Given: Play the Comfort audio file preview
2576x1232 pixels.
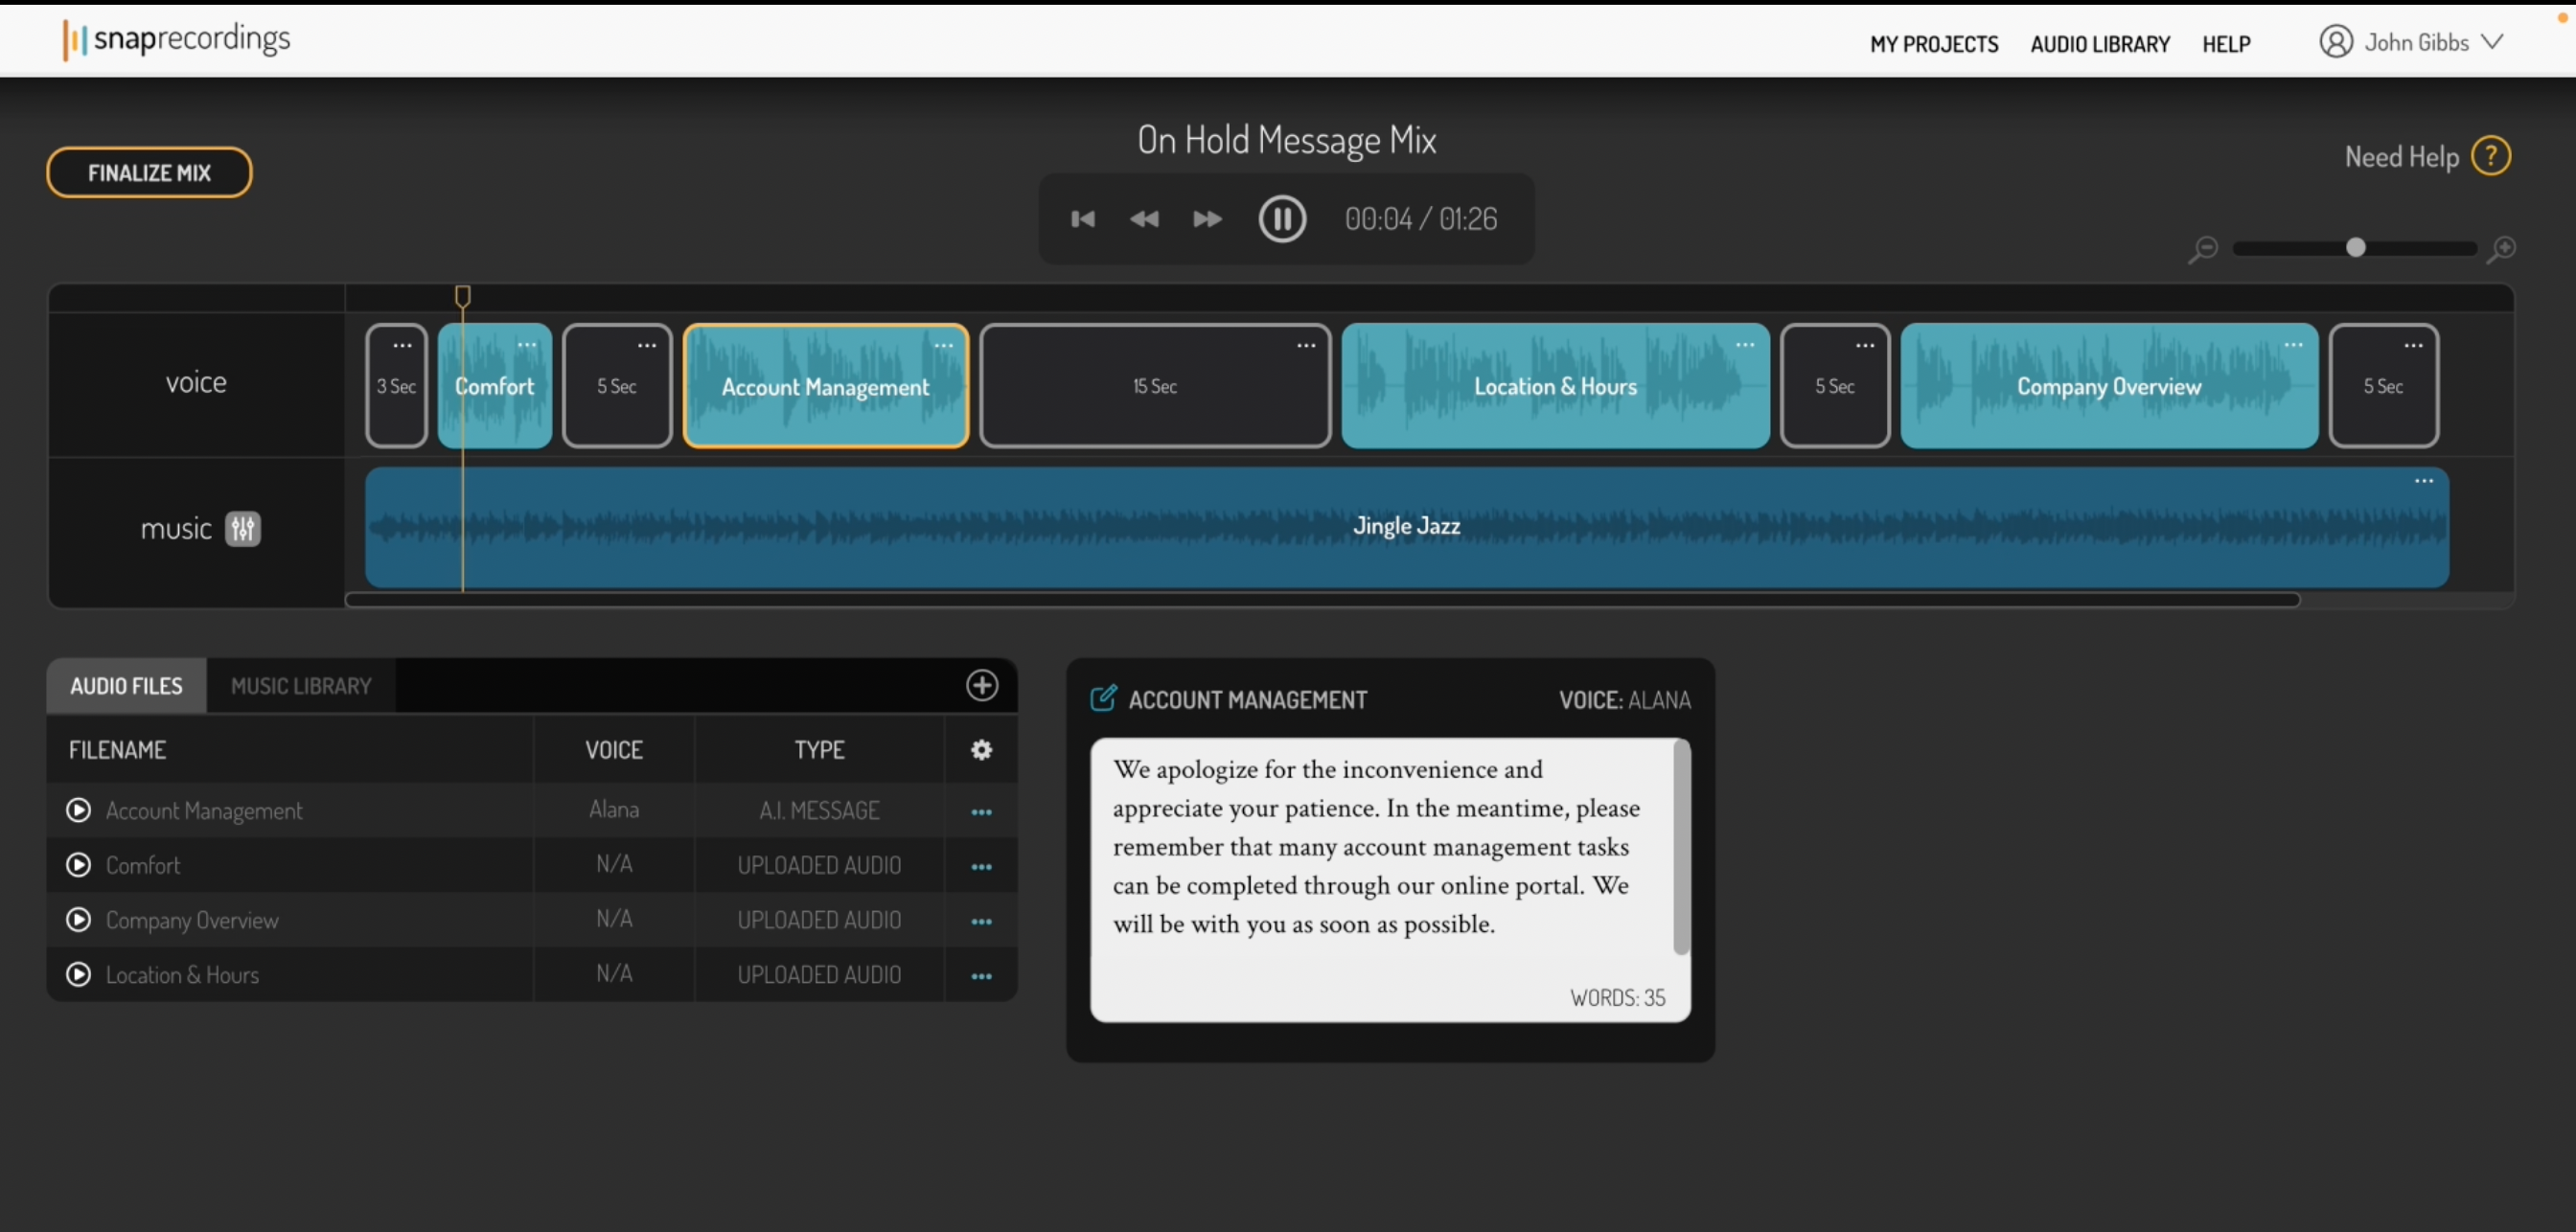Looking at the screenshot, I should coord(78,865).
